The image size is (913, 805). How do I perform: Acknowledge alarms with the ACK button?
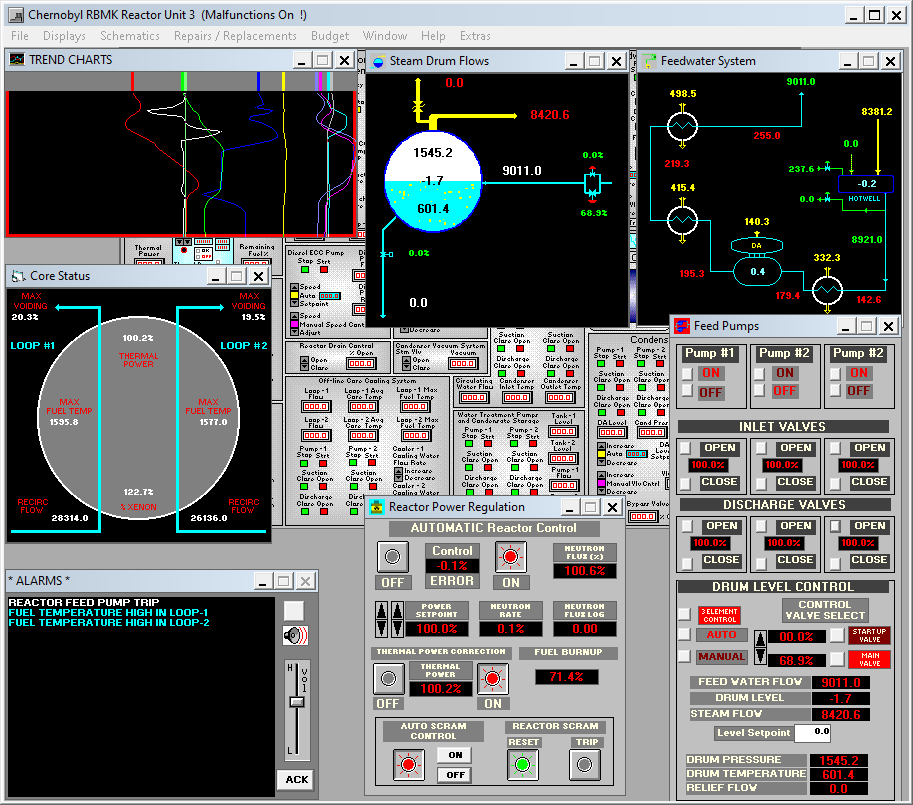point(297,779)
